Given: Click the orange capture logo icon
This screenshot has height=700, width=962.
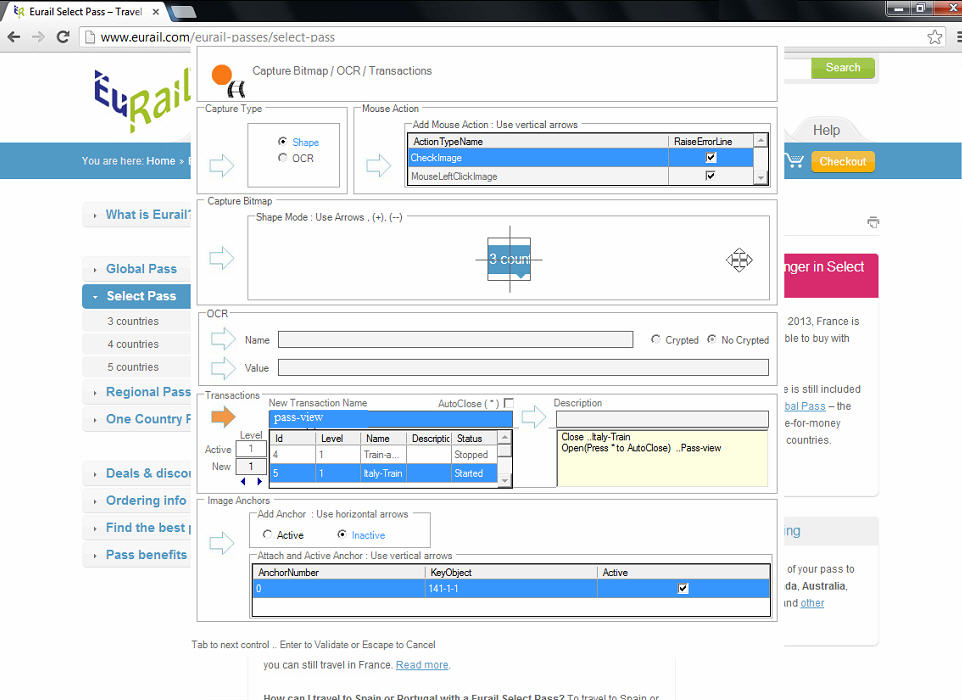Looking at the screenshot, I should (x=228, y=80).
